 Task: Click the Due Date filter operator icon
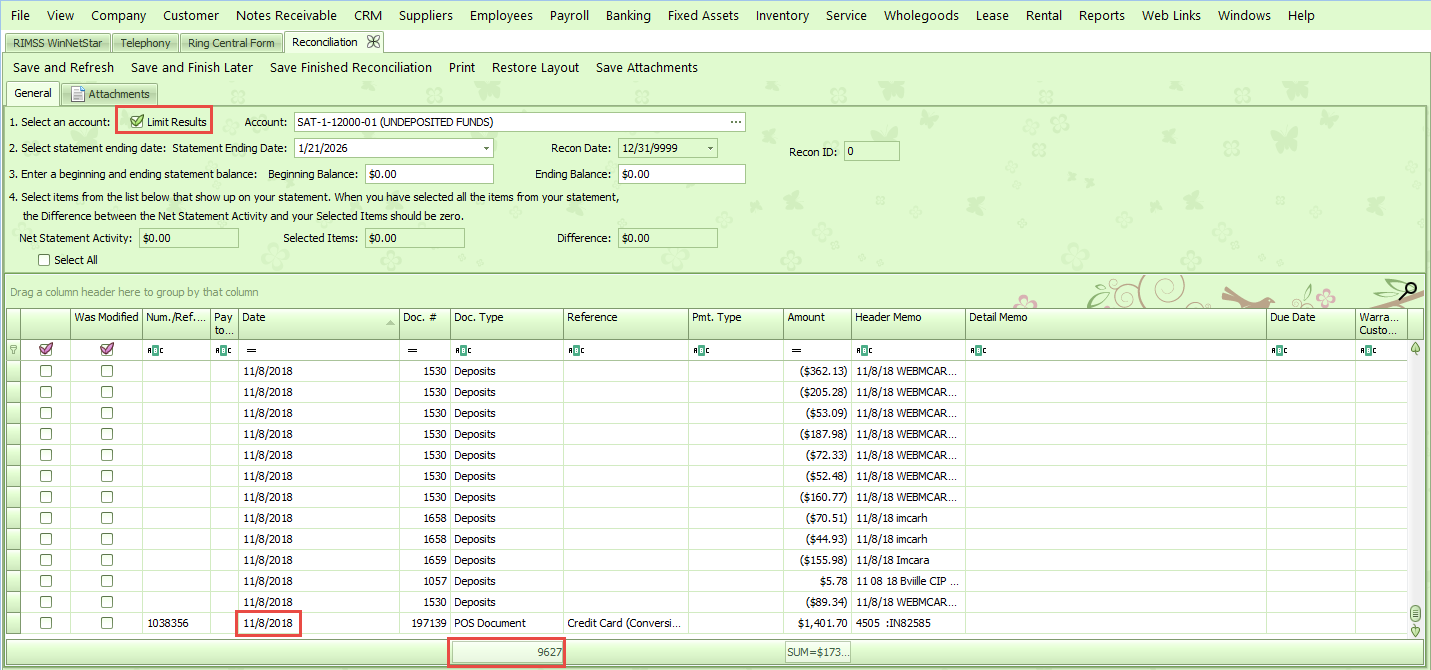pyautogui.click(x=1277, y=350)
